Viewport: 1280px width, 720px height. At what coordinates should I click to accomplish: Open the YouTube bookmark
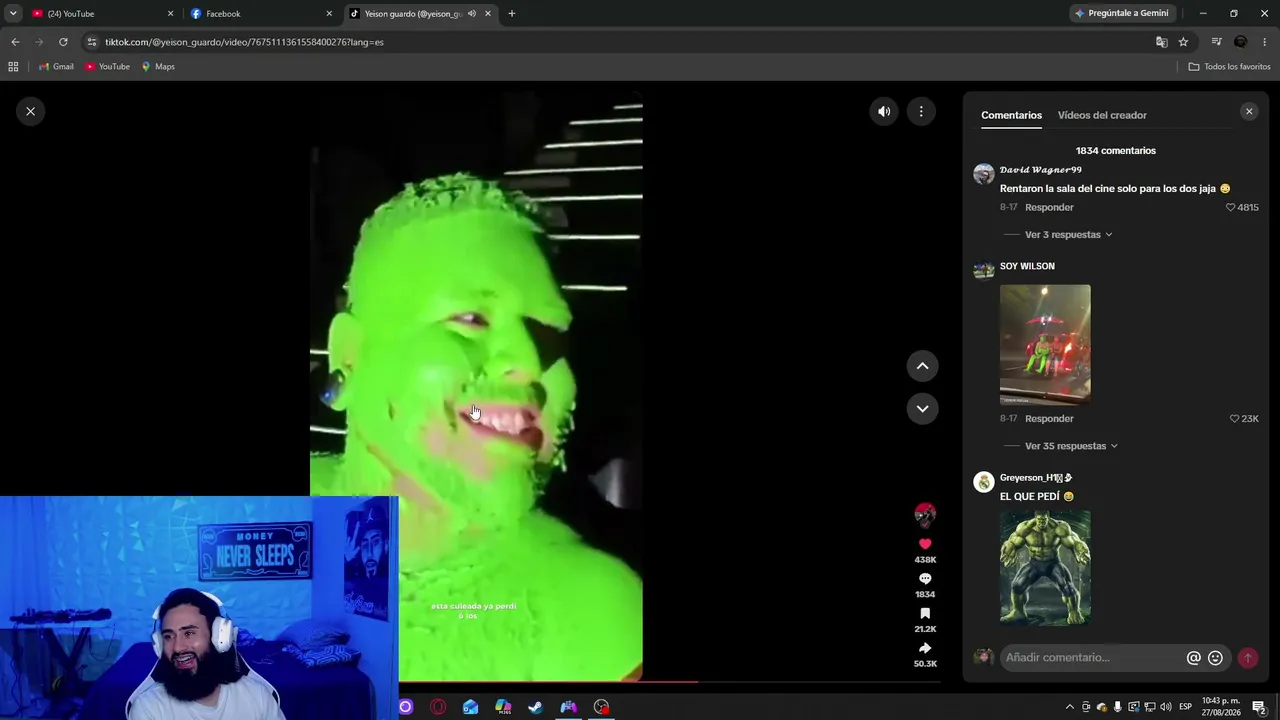(107, 67)
